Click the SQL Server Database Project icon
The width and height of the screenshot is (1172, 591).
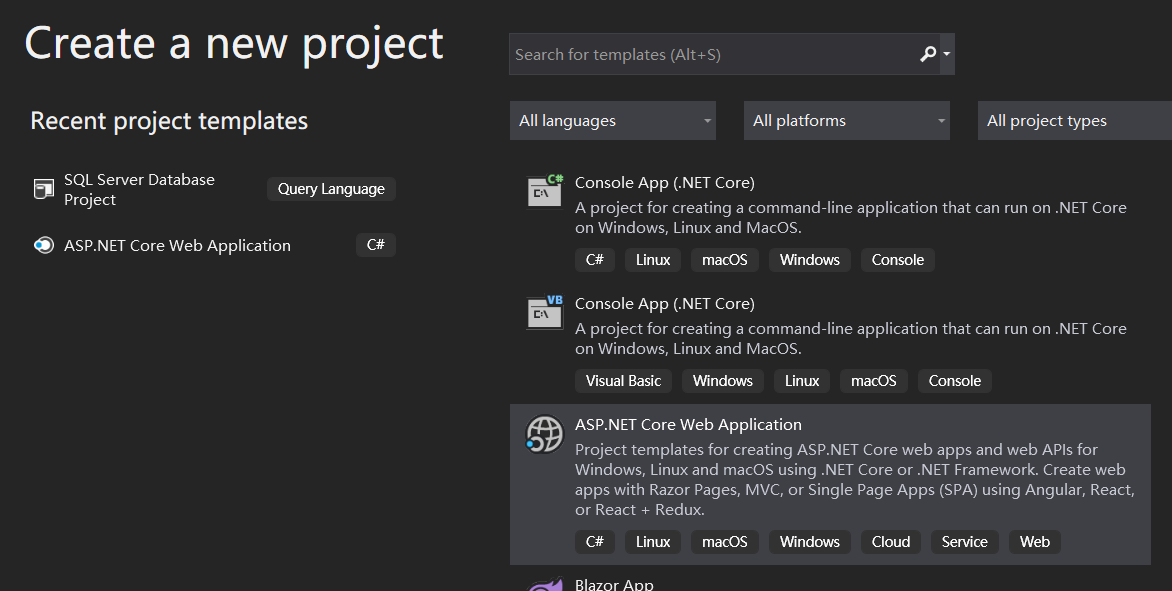[x=44, y=189]
